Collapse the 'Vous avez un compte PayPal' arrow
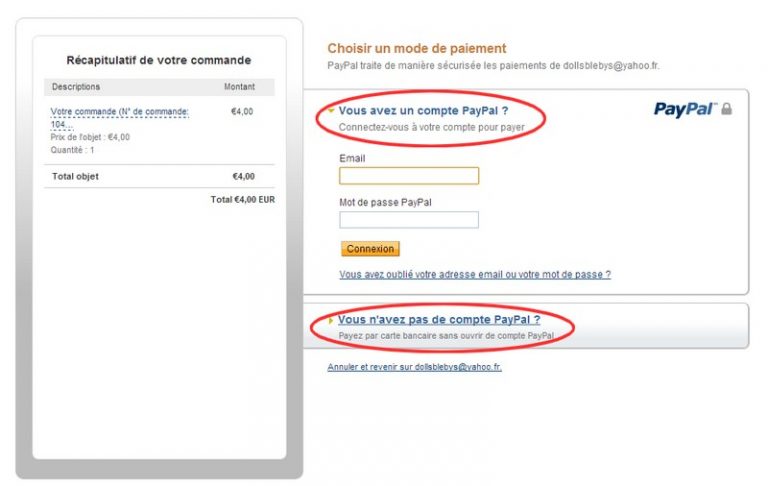The image size is (768, 486). tap(332, 111)
